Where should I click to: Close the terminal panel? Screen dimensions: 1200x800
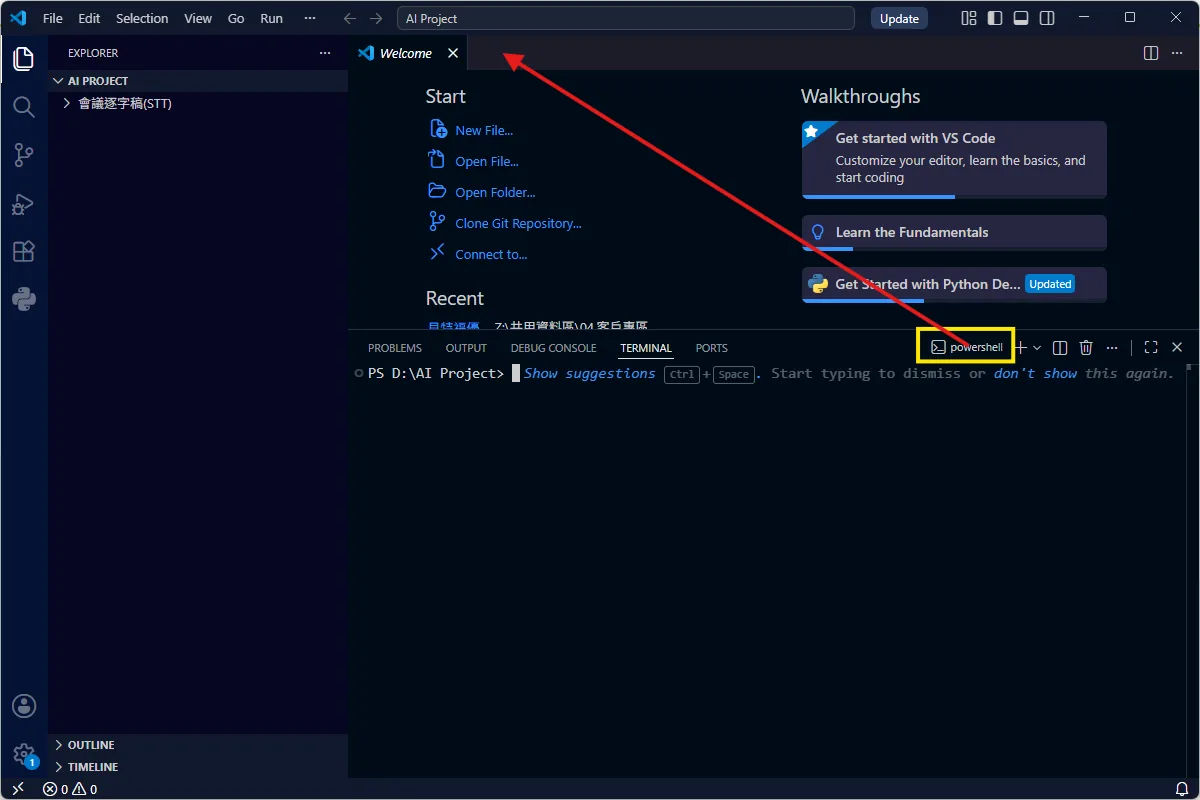(x=1177, y=347)
